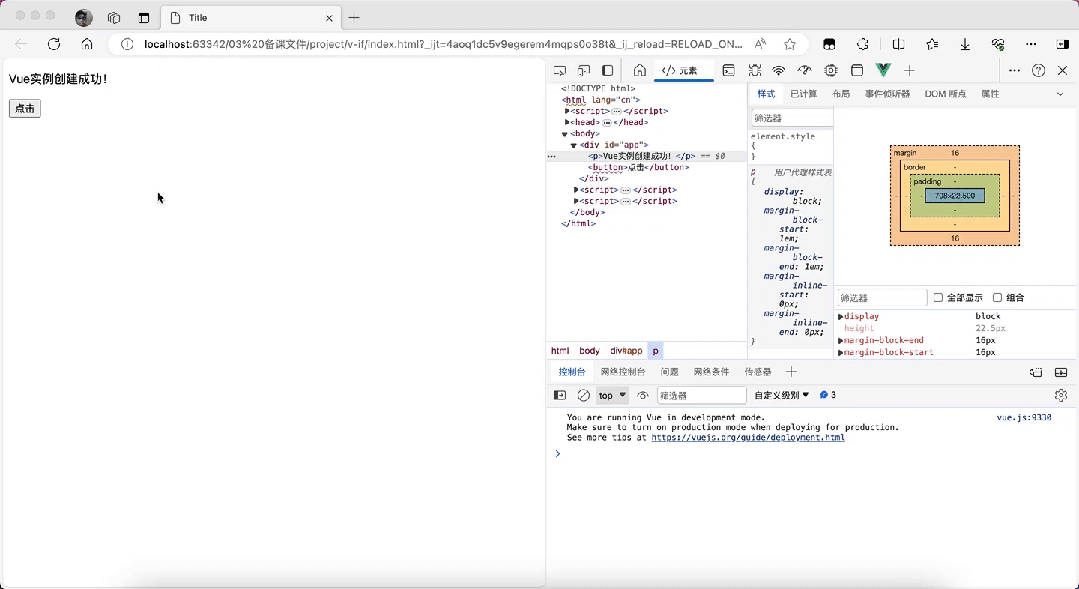Add page to favorites star icon

tap(790, 44)
